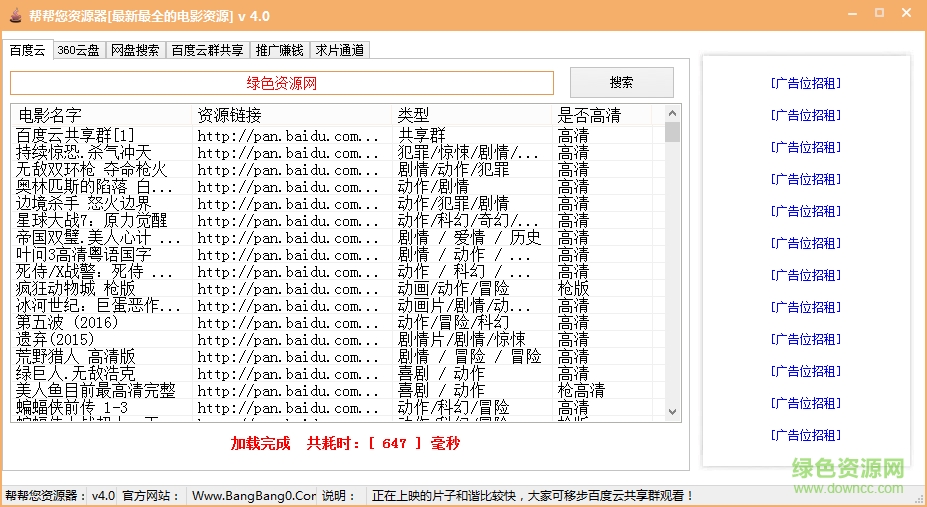The image size is (927, 507).
Task: Close the 帮帮您资源器 window
Action: [906, 13]
